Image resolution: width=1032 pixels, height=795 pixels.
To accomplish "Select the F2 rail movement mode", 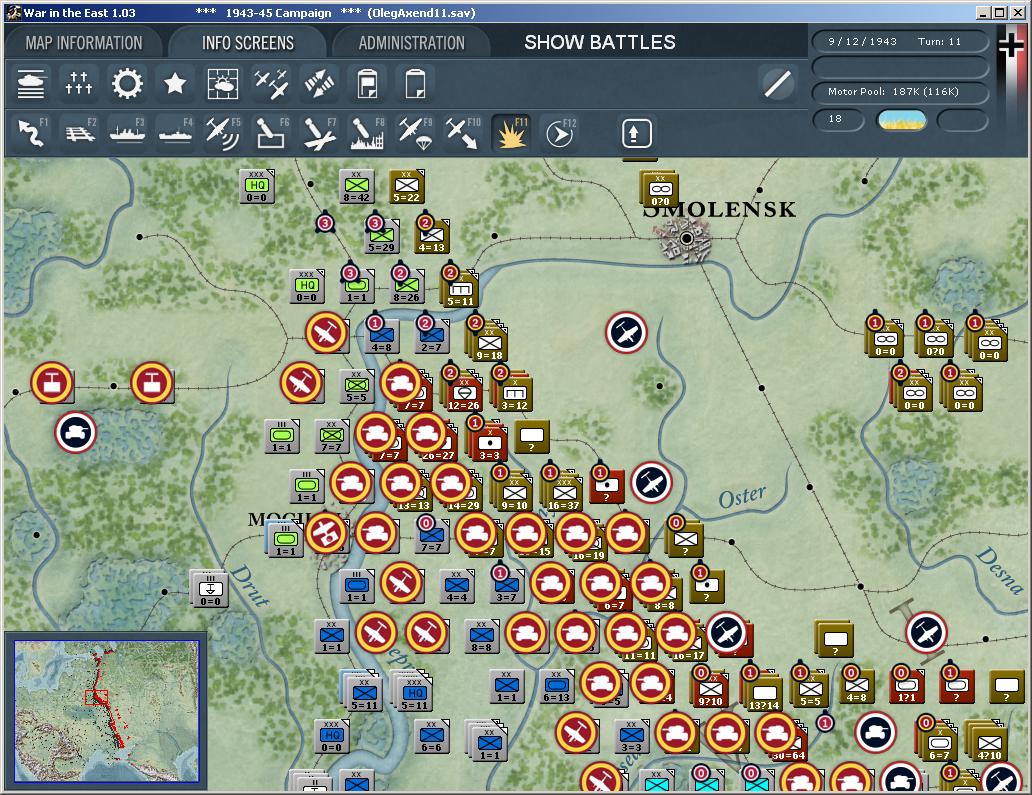I will point(80,132).
